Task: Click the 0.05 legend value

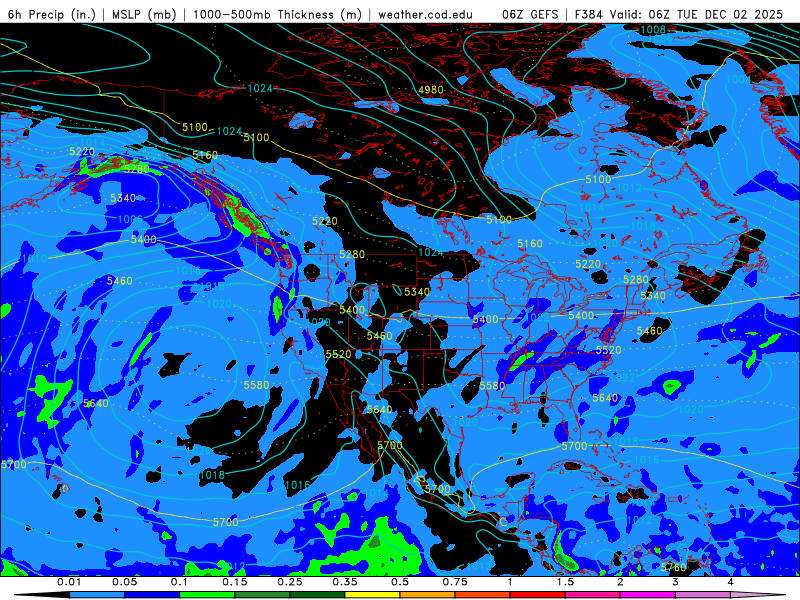Action: (124, 582)
